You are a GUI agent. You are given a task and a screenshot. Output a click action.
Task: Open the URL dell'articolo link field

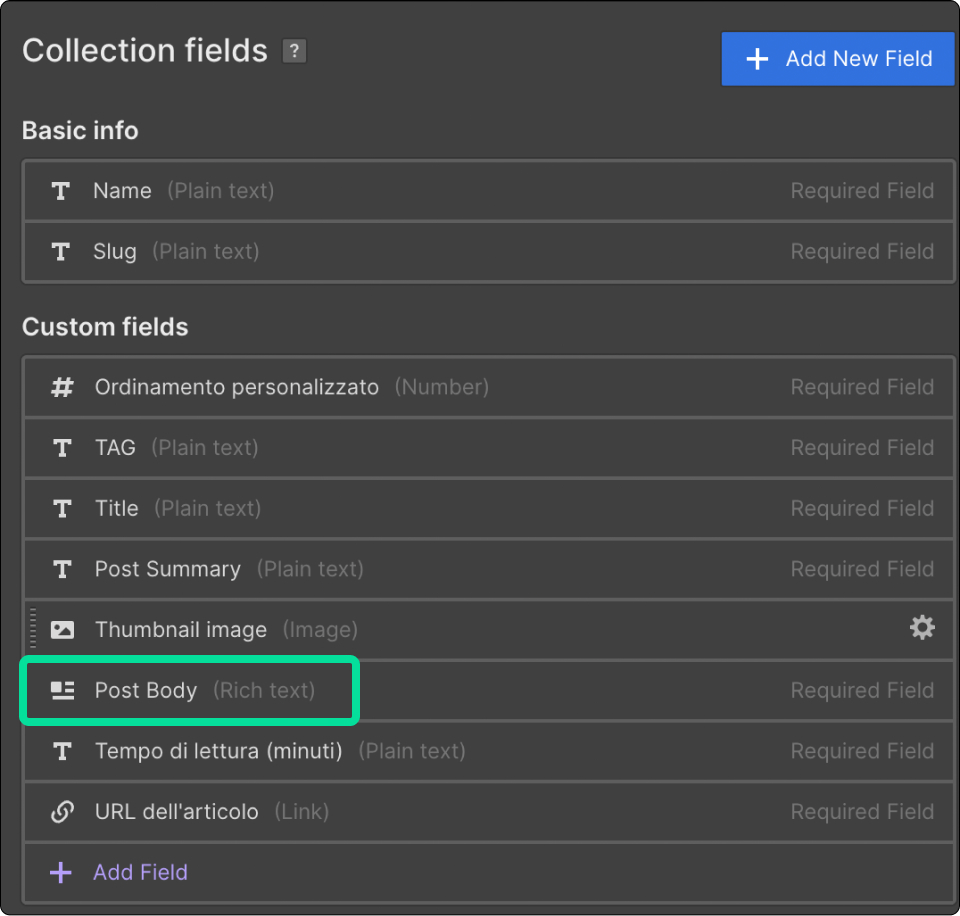point(489,812)
